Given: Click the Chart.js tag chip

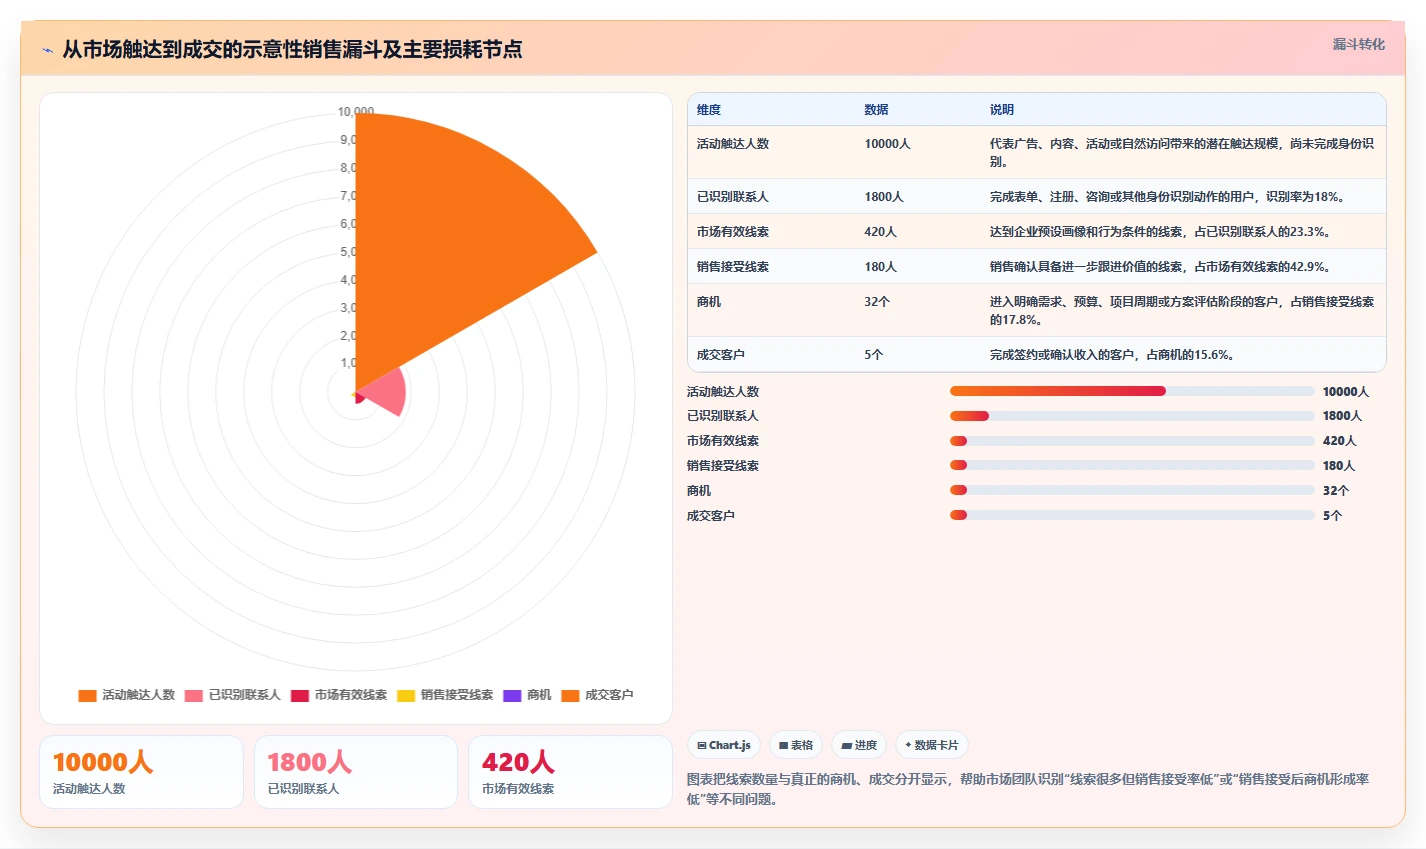Looking at the screenshot, I should [724, 745].
